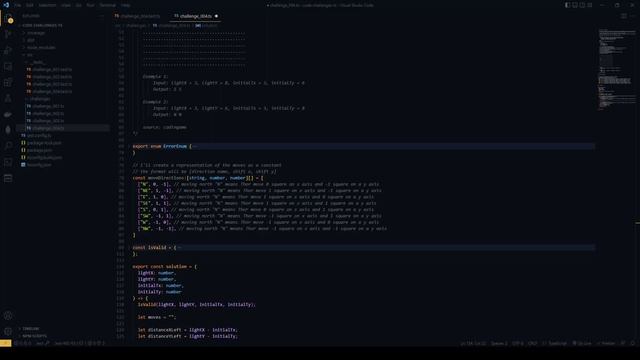The width and height of the screenshot is (640, 360).
Task: Expand the folded isValid function ellipsis
Action: point(179,247)
